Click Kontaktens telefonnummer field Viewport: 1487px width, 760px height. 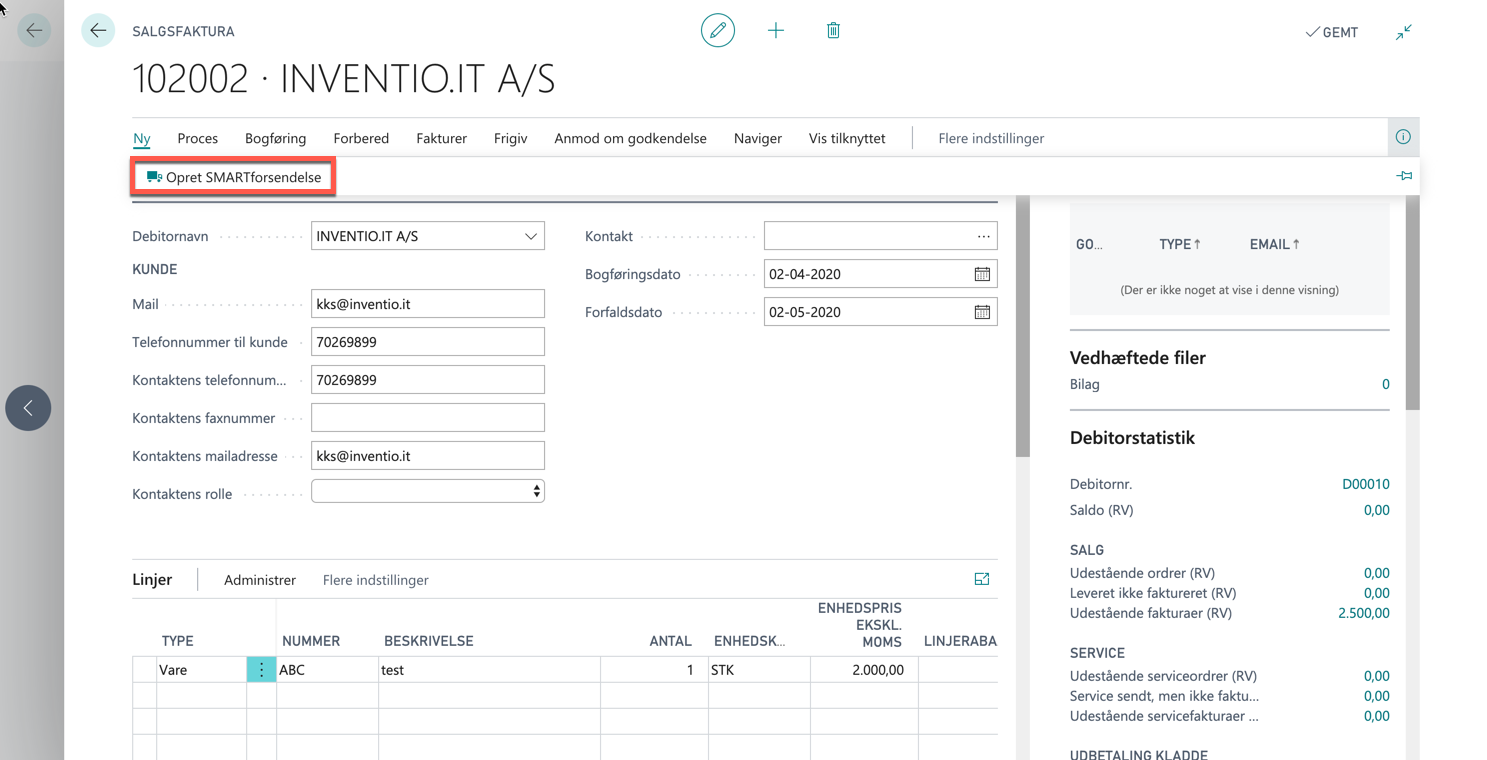tap(428, 380)
